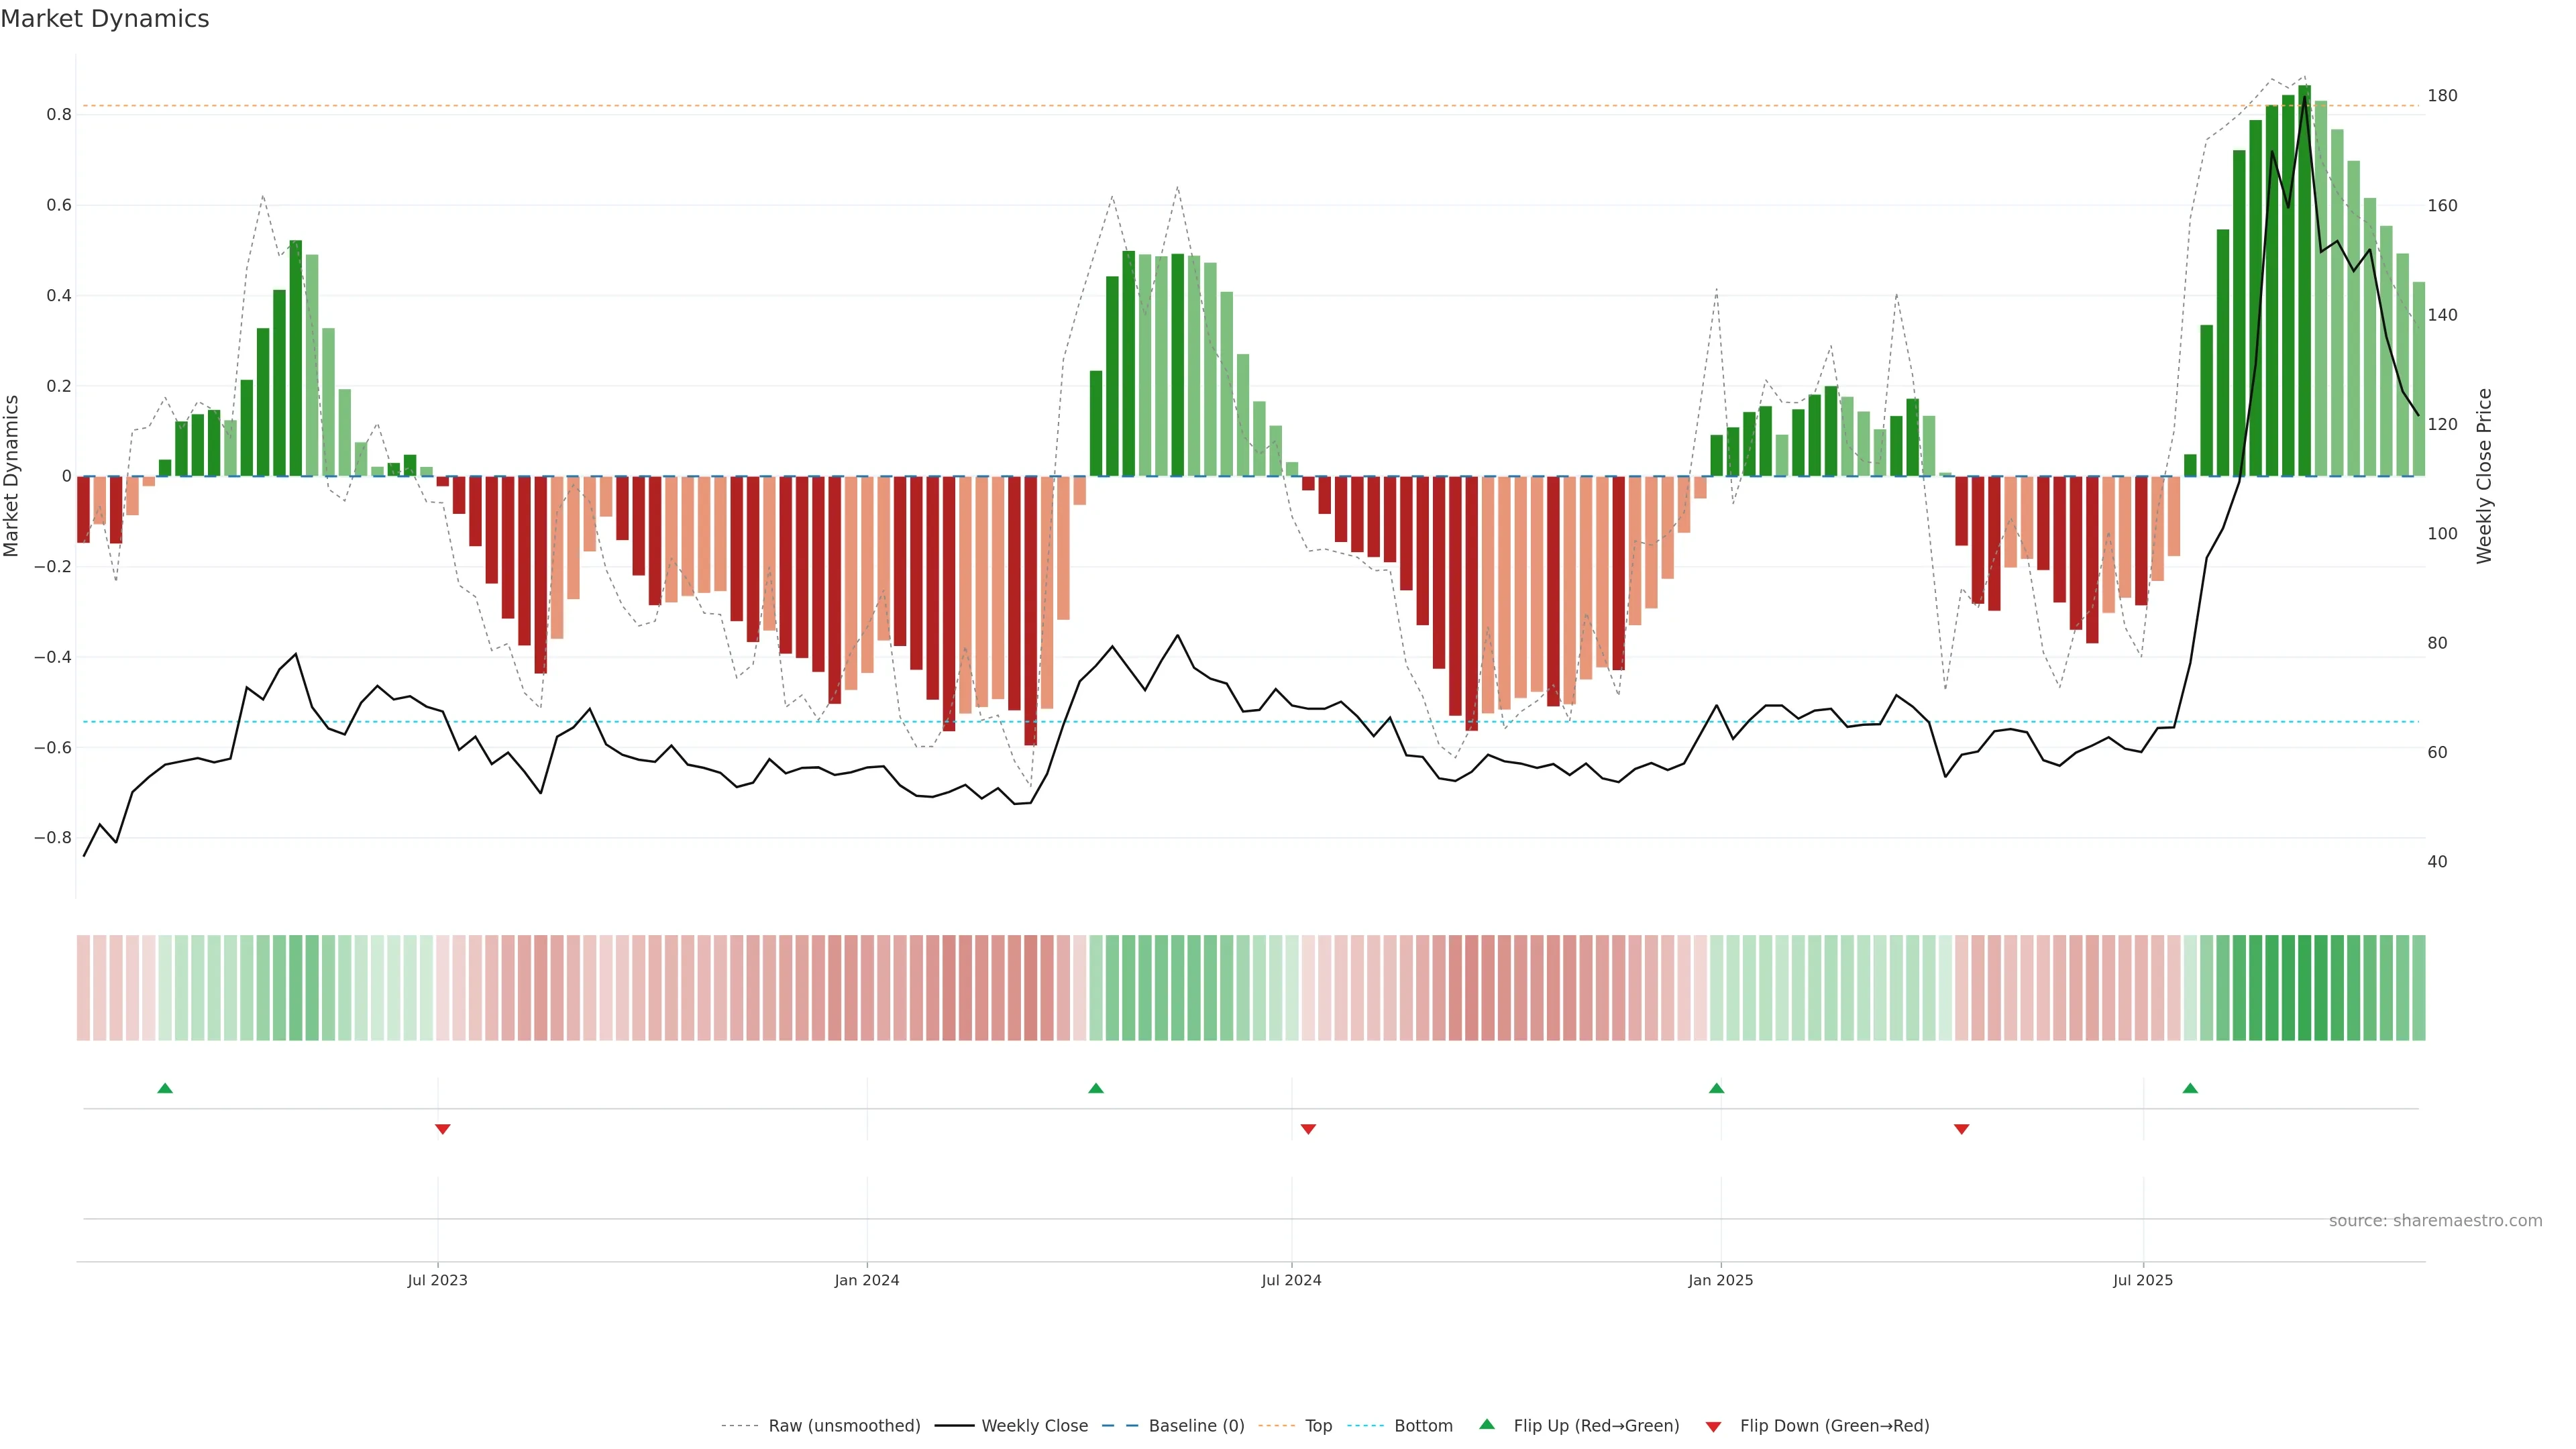Click the first green flip-up triangle marker
Image resolution: width=2576 pixels, height=1449 pixels.
165,1088
